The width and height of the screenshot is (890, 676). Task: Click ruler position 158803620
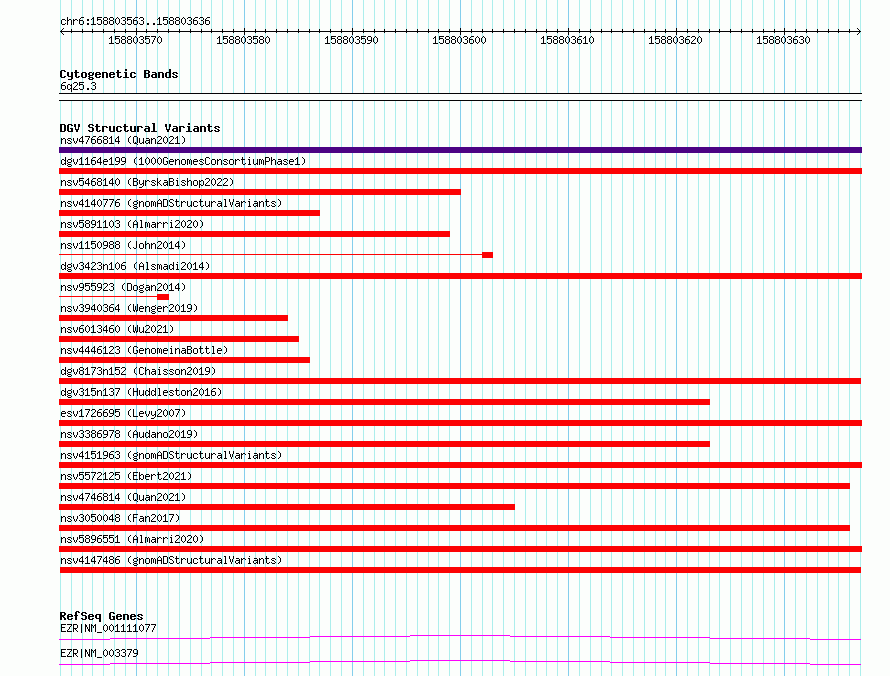(x=675, y=40)
